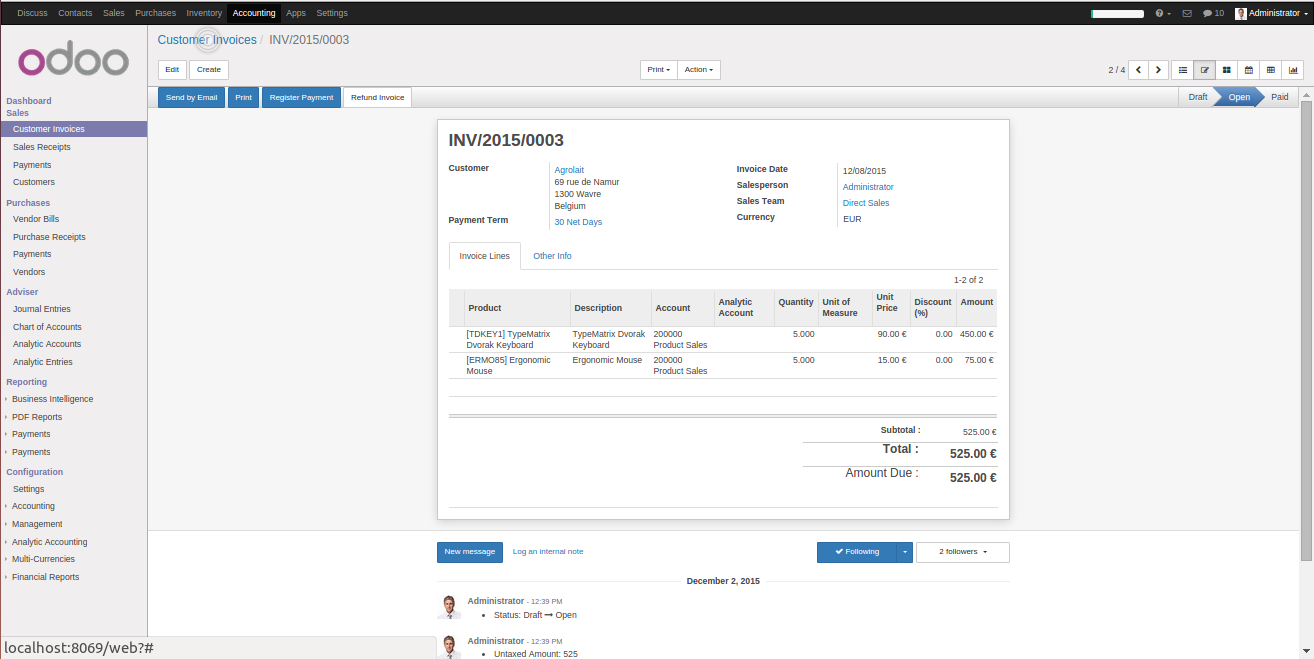The image size is (1314, 659).
Task: Go to previous invoice with left chevron
Action: 1138,70
